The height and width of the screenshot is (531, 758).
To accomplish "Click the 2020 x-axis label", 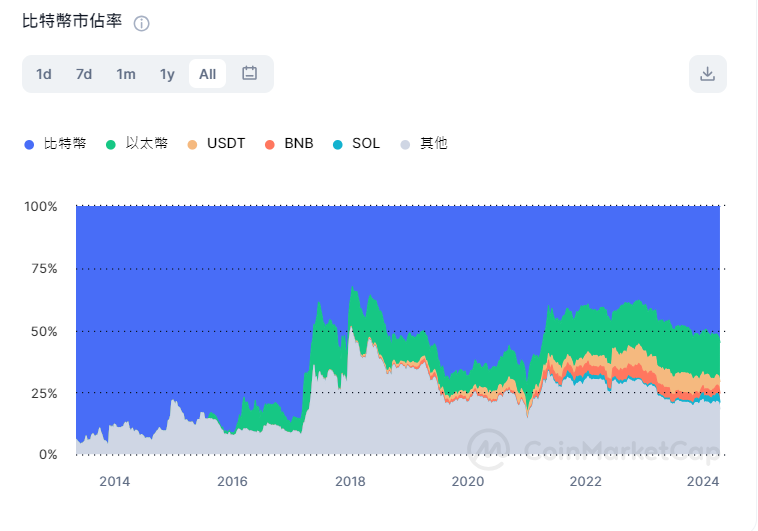I will click(468, 482).
